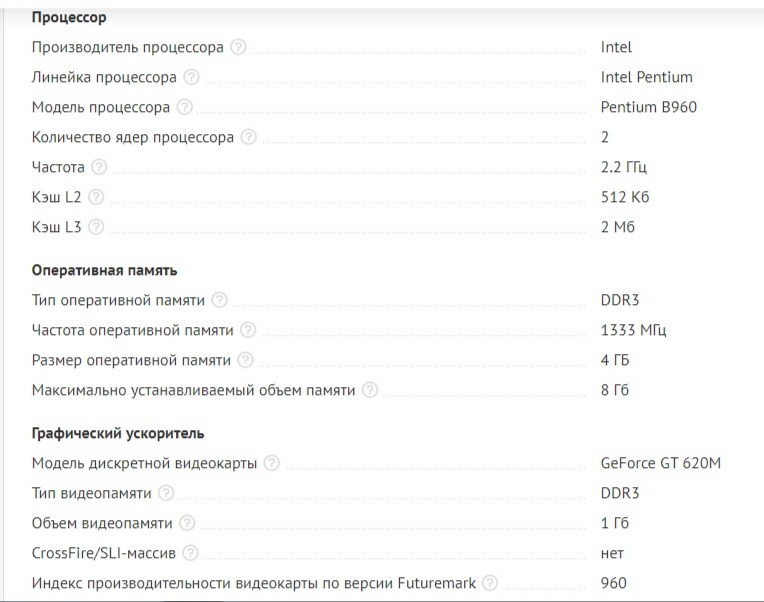
Task: Click help icon for Частота оперативной памяти
Action: tap(248, 330)
